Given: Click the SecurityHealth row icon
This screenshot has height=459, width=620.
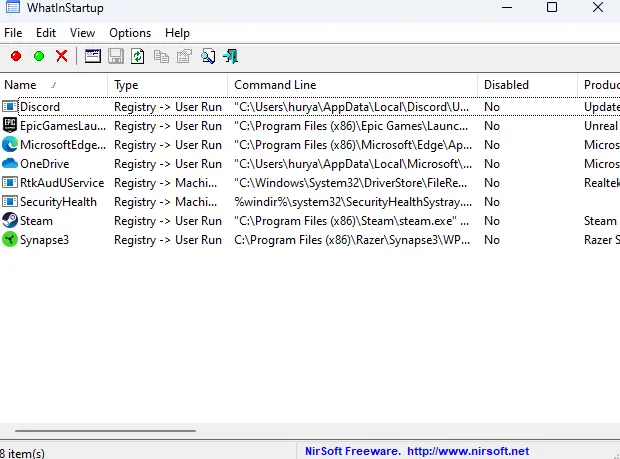Looking at the screenshot, I should (x=9, y=201).
